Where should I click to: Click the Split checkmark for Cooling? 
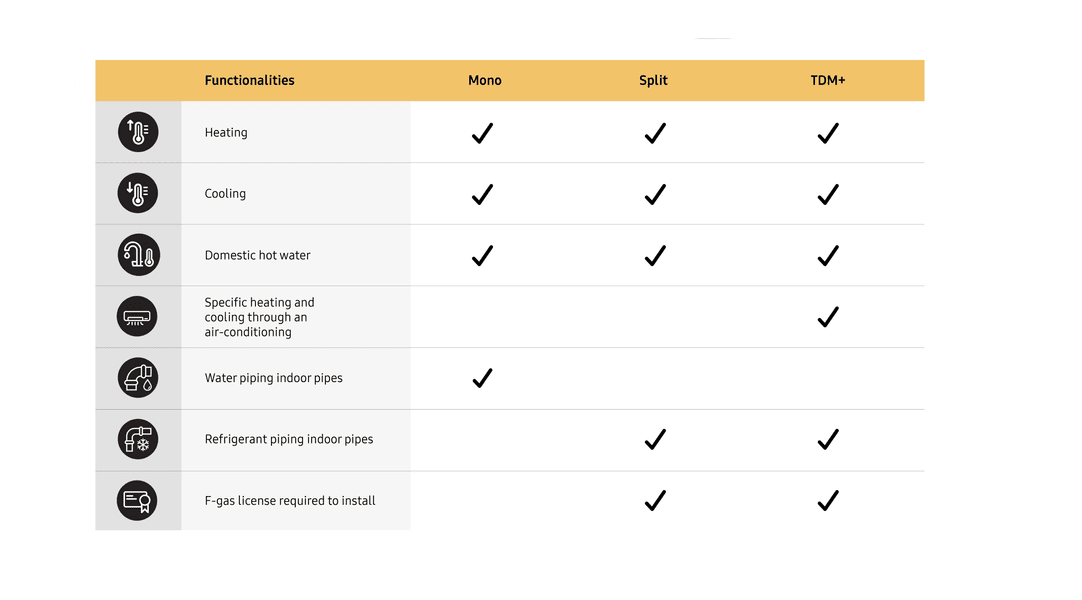(655, 194)
